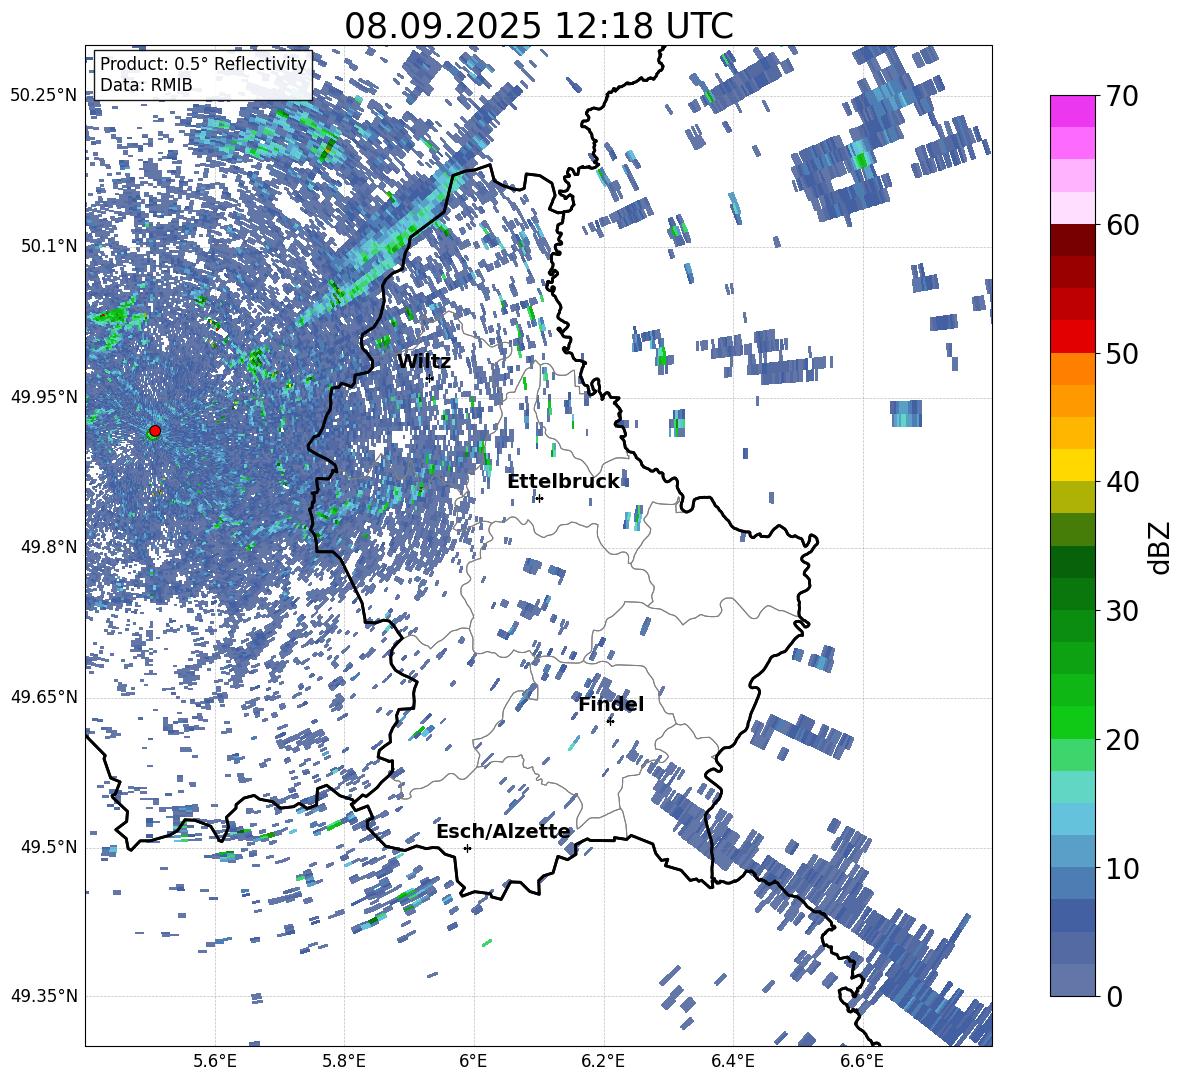Click the orange colorbar swatch below 50
This screenshot has height=1081, width=1184.
pos(1073,369)
